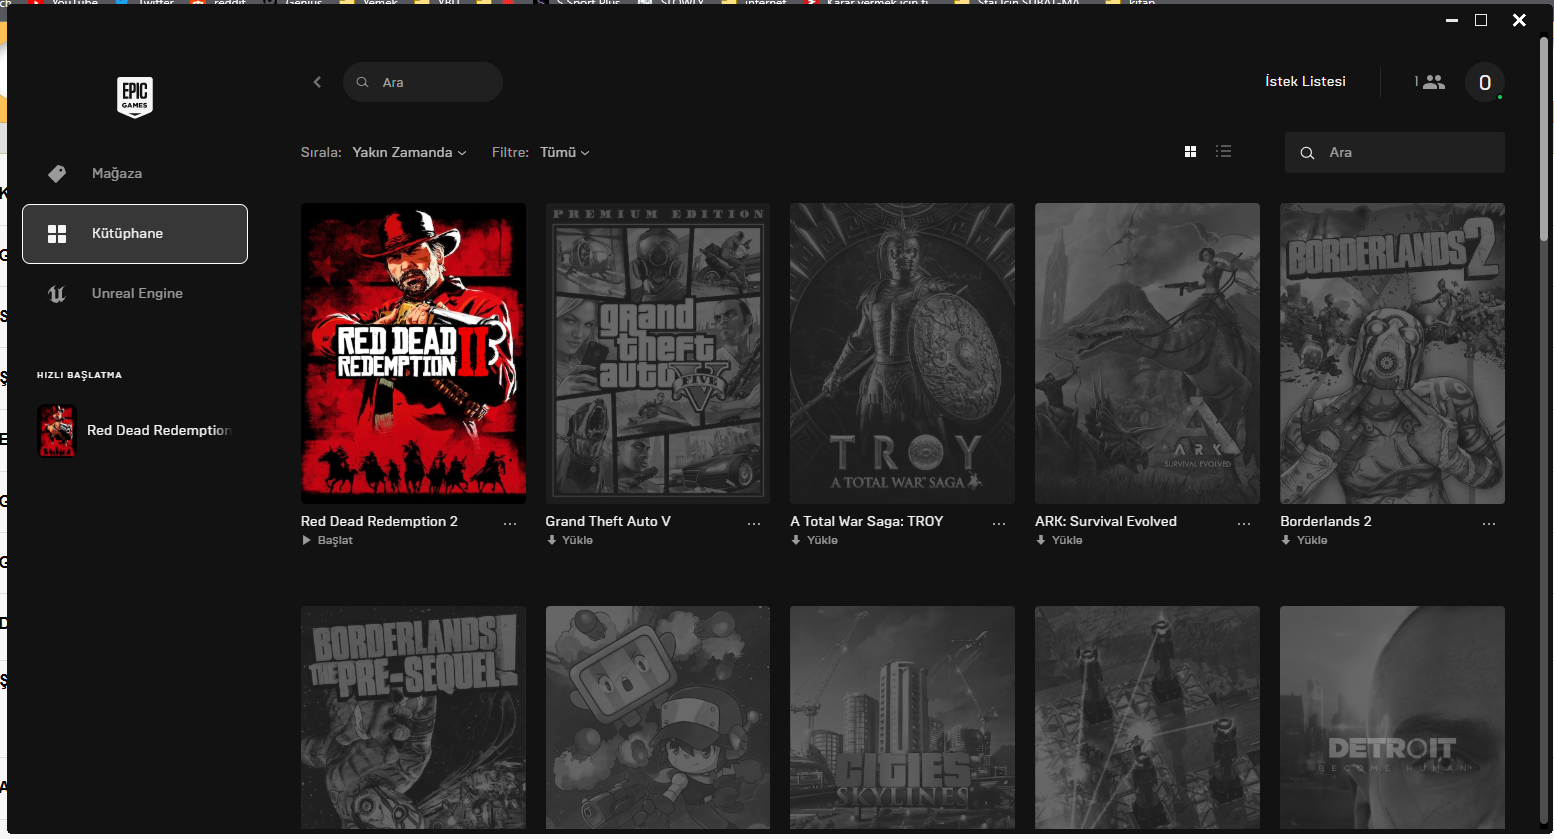This screenshot has height=839, width=1554.
Task: Select the Detroit Become Human cover
Action: pos(1392,718)
